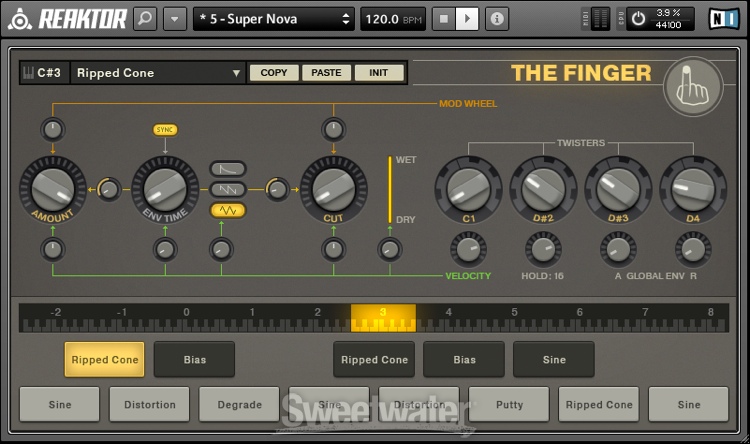Click the COPY button
This screenshot has width=750, height=444.
coord(274,73)
